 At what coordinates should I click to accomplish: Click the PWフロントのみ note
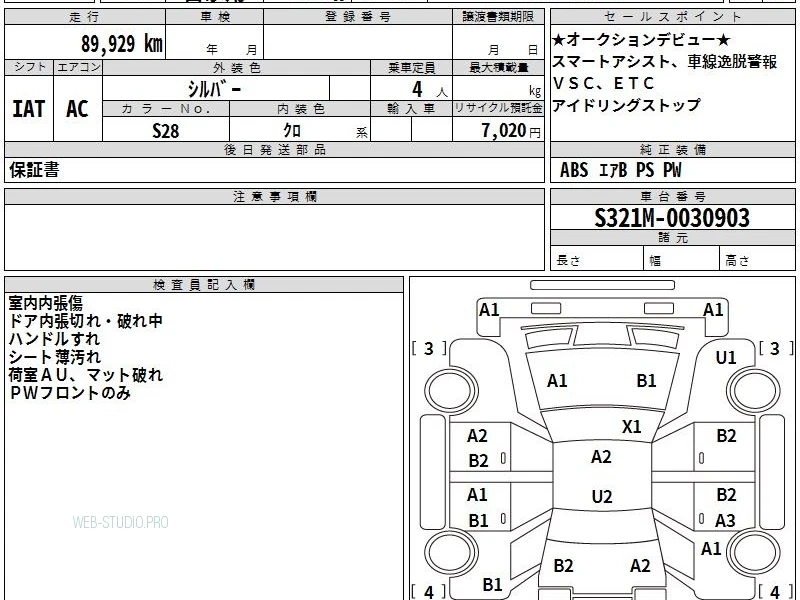tap(70, 393)
